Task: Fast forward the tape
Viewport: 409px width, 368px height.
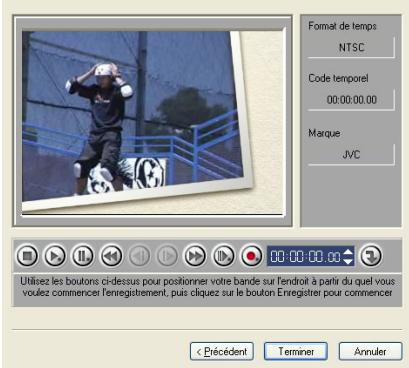Action: tap(195, 256)
